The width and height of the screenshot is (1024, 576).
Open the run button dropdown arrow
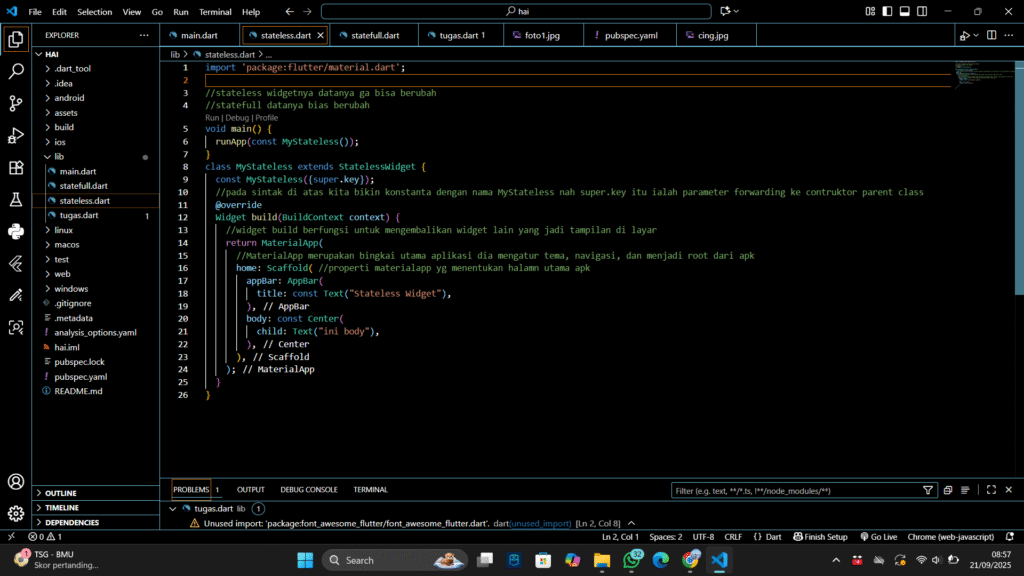pos(975,36)
